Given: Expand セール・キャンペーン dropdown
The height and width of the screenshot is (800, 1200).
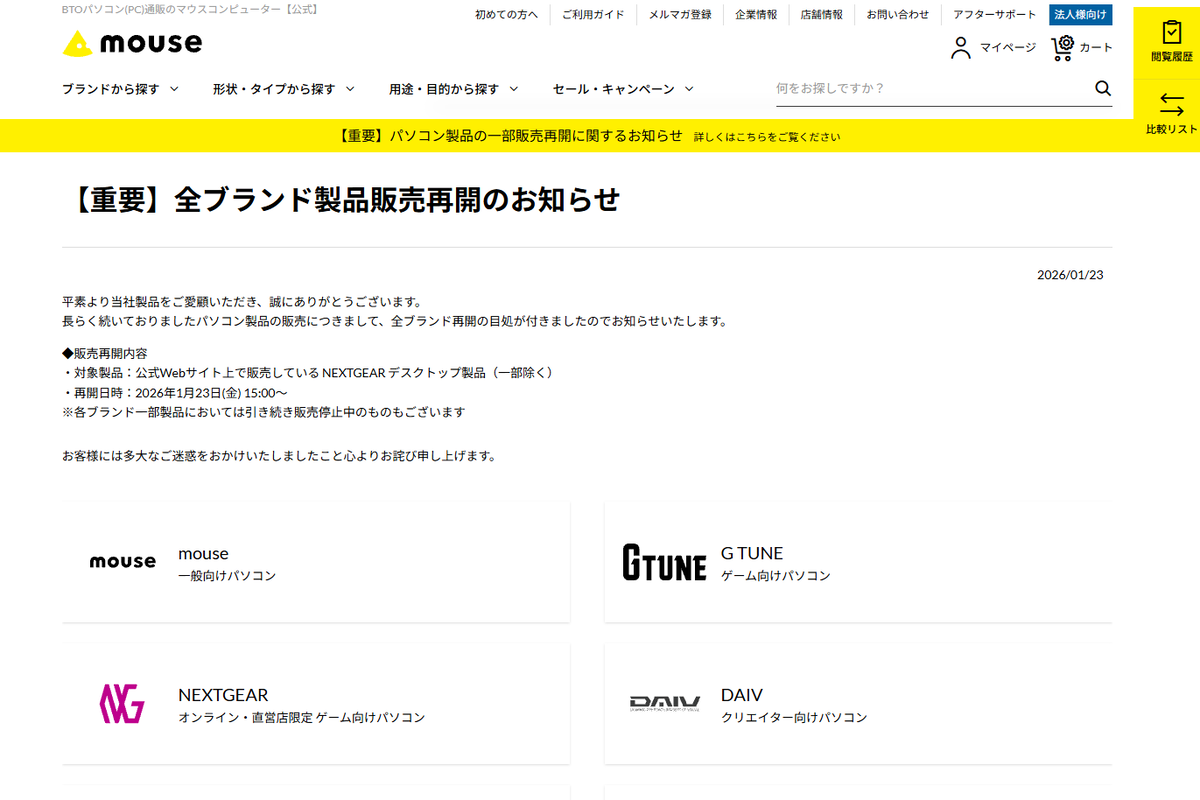Looking at the screenshot, I should 624,89.
